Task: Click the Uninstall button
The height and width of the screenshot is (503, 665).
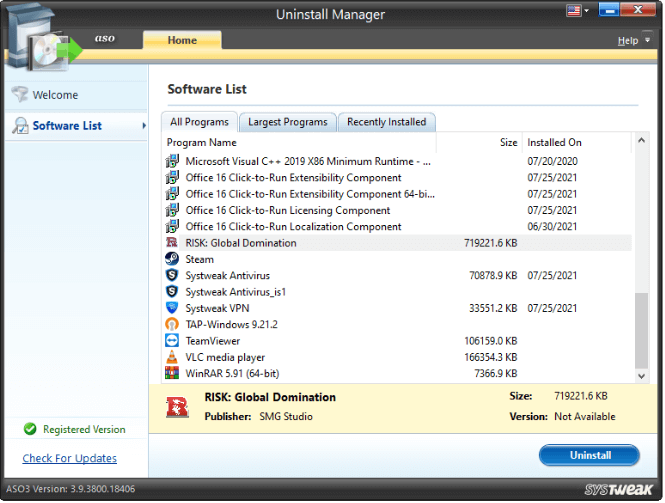Action: pos(590,455)
